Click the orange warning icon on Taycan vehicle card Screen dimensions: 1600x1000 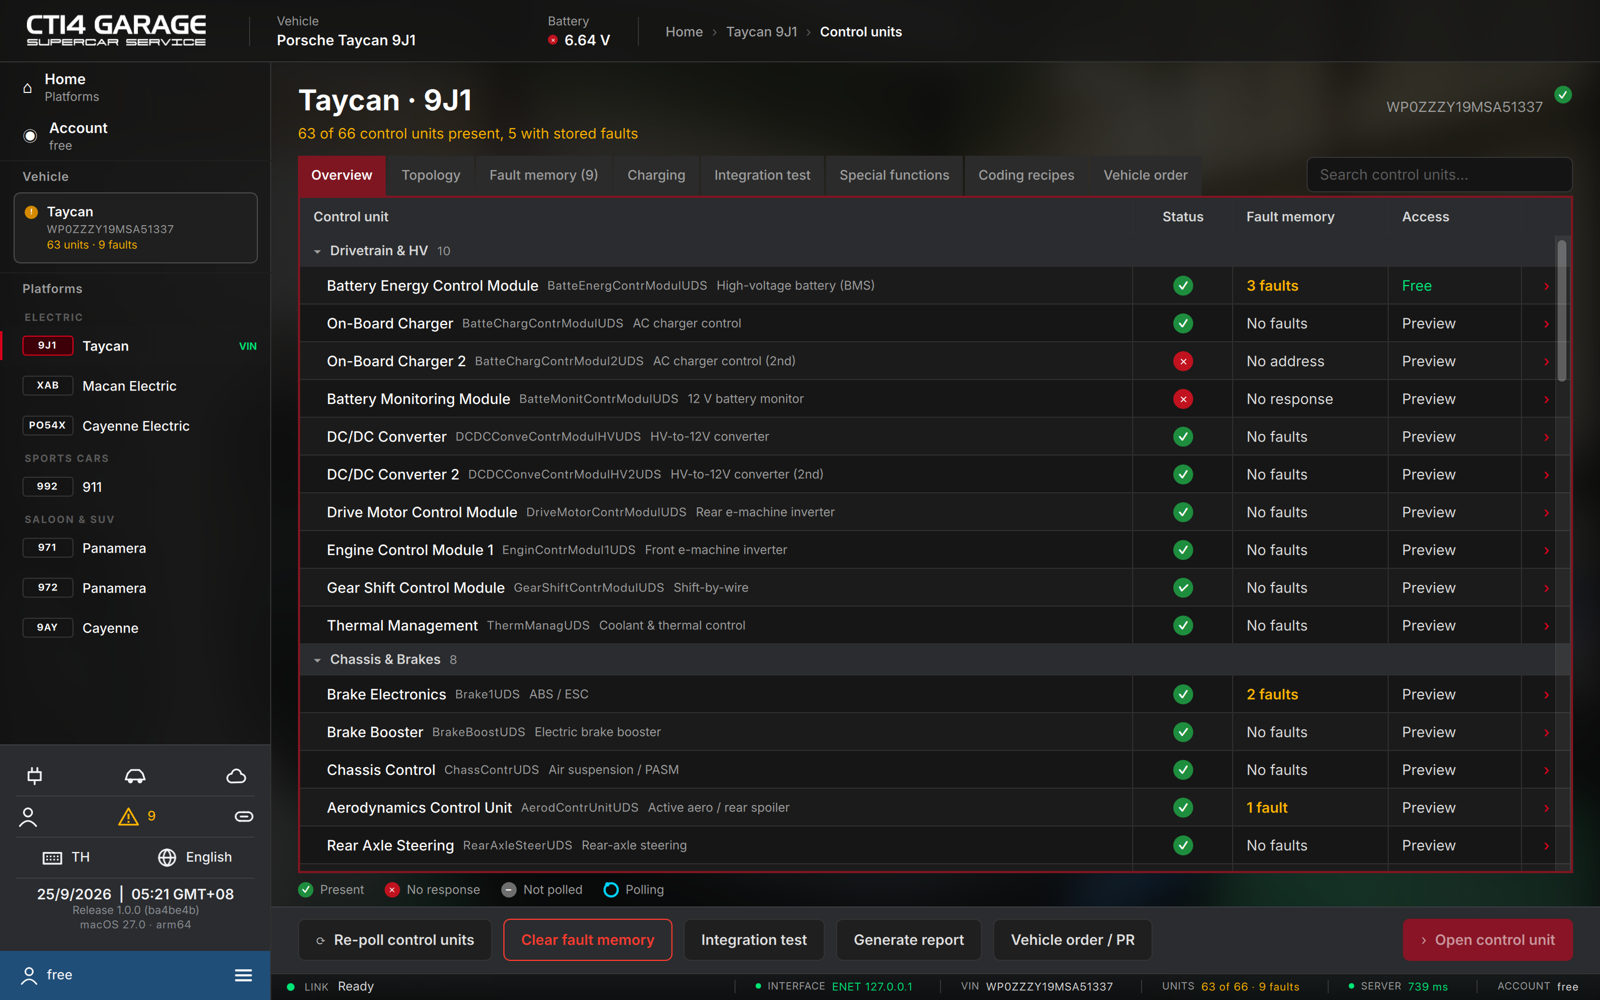[31, 212]
